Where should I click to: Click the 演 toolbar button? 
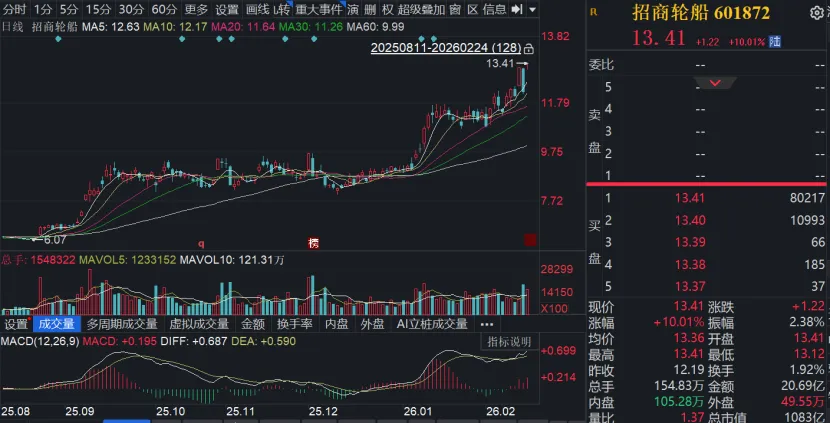point(353,9)
